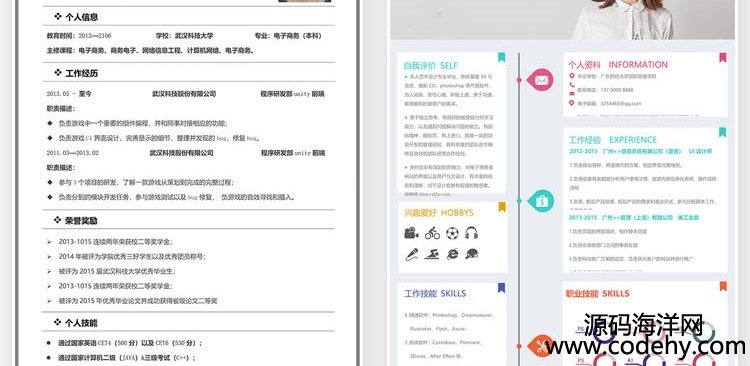Click the teal shopping bag timeline icon
The image size is (750, 366).
pyautogui.click(x=541, y=201)
